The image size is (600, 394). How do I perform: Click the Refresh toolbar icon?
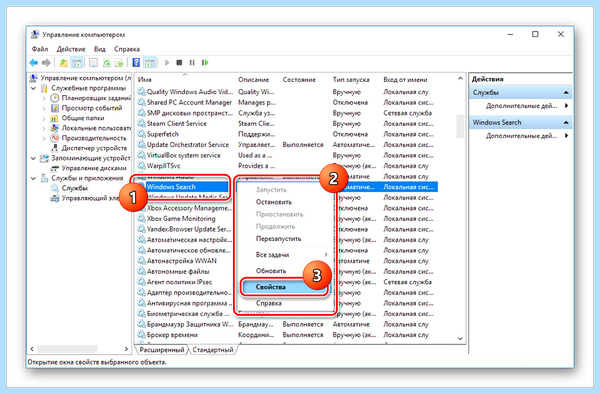[x=106, y=62]
